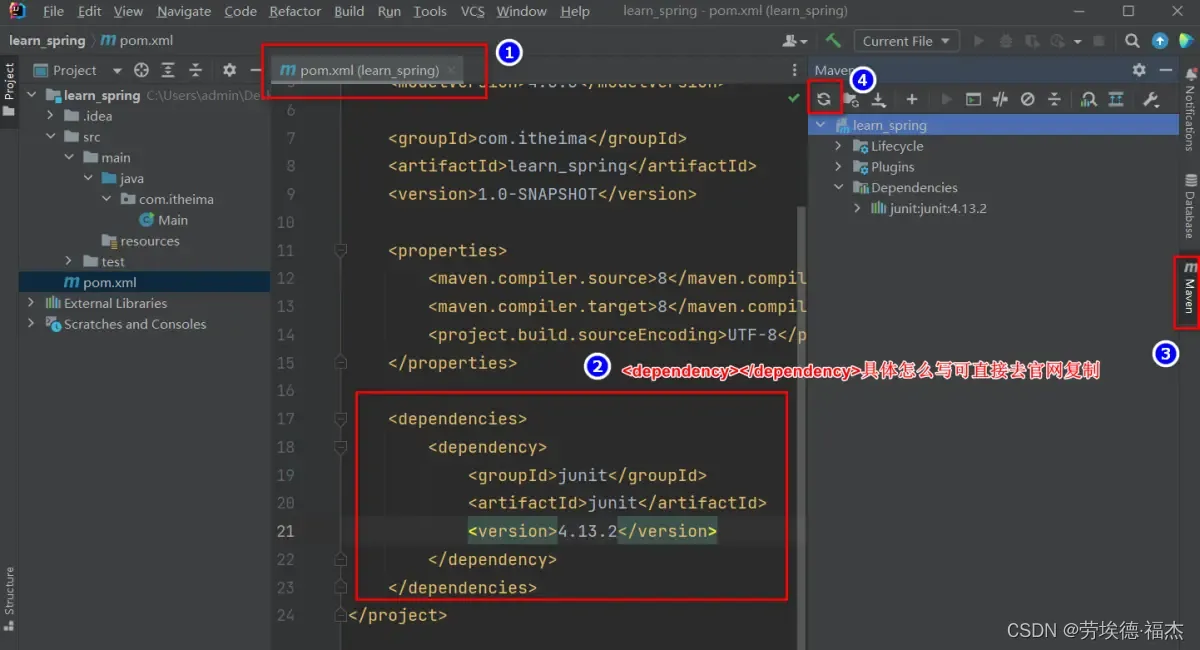Download sources and documentation in Maven toolbar

(x=878, y=99)
